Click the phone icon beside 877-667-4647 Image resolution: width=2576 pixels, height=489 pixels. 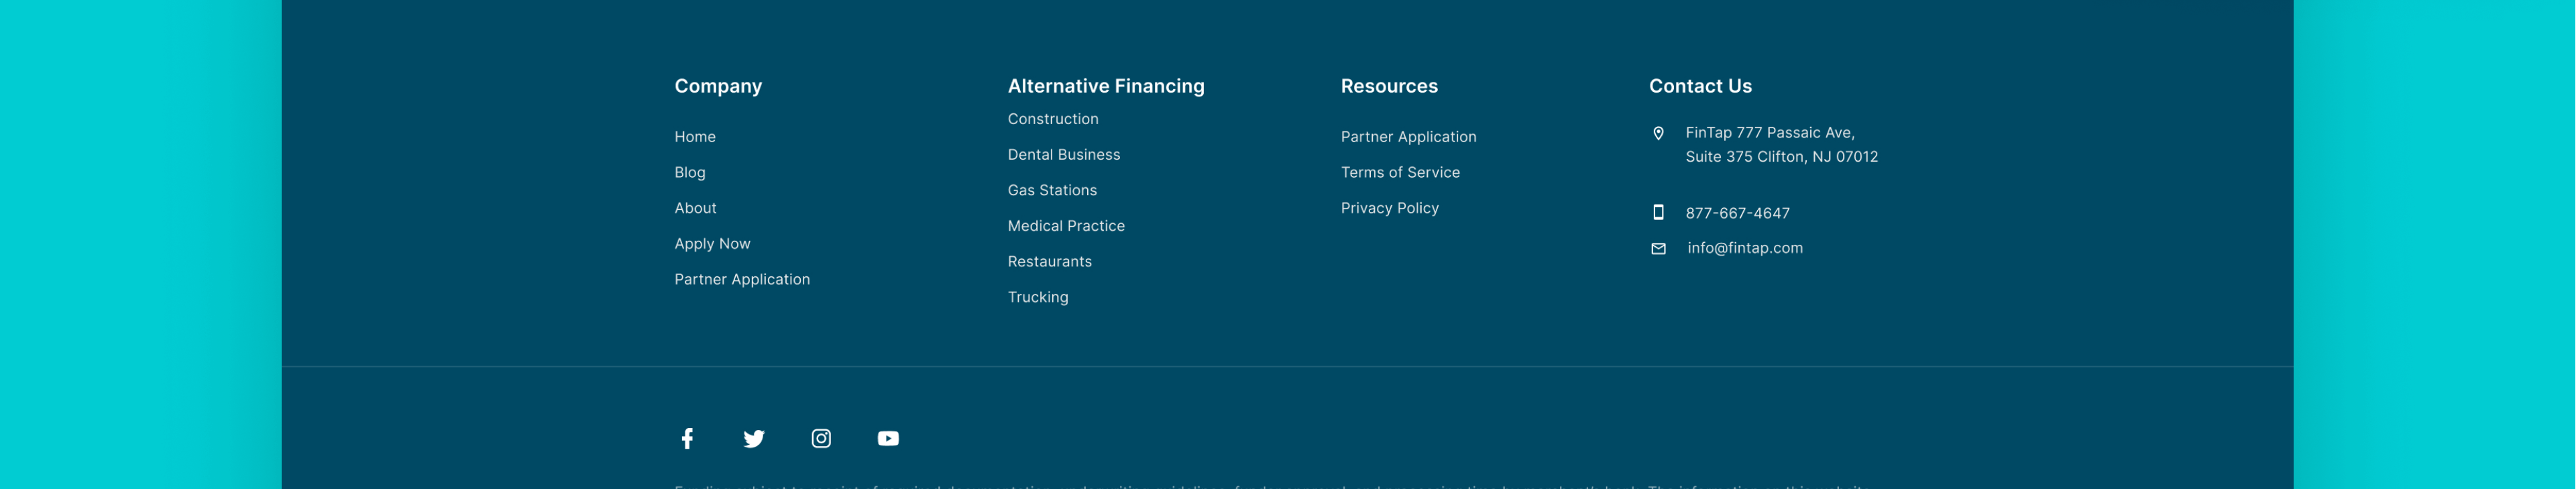1658,212
